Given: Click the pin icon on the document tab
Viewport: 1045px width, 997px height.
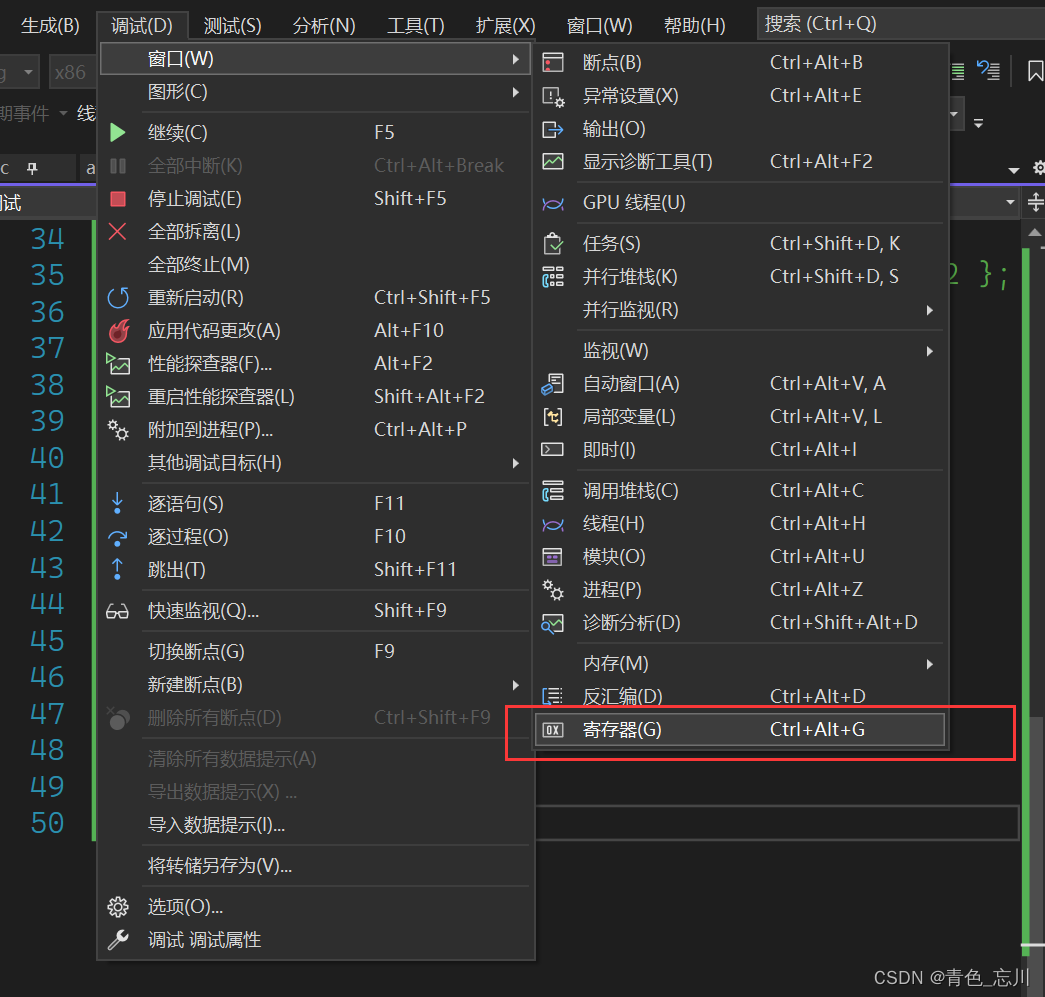Looking at the screenshot, I should pos(32,169).
